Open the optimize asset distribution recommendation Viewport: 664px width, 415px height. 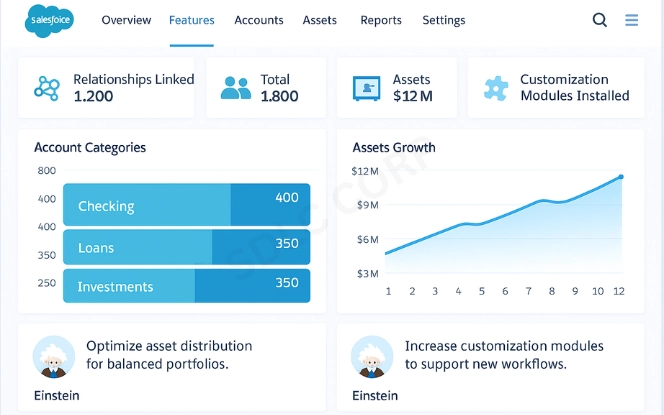tap(169, 355)
